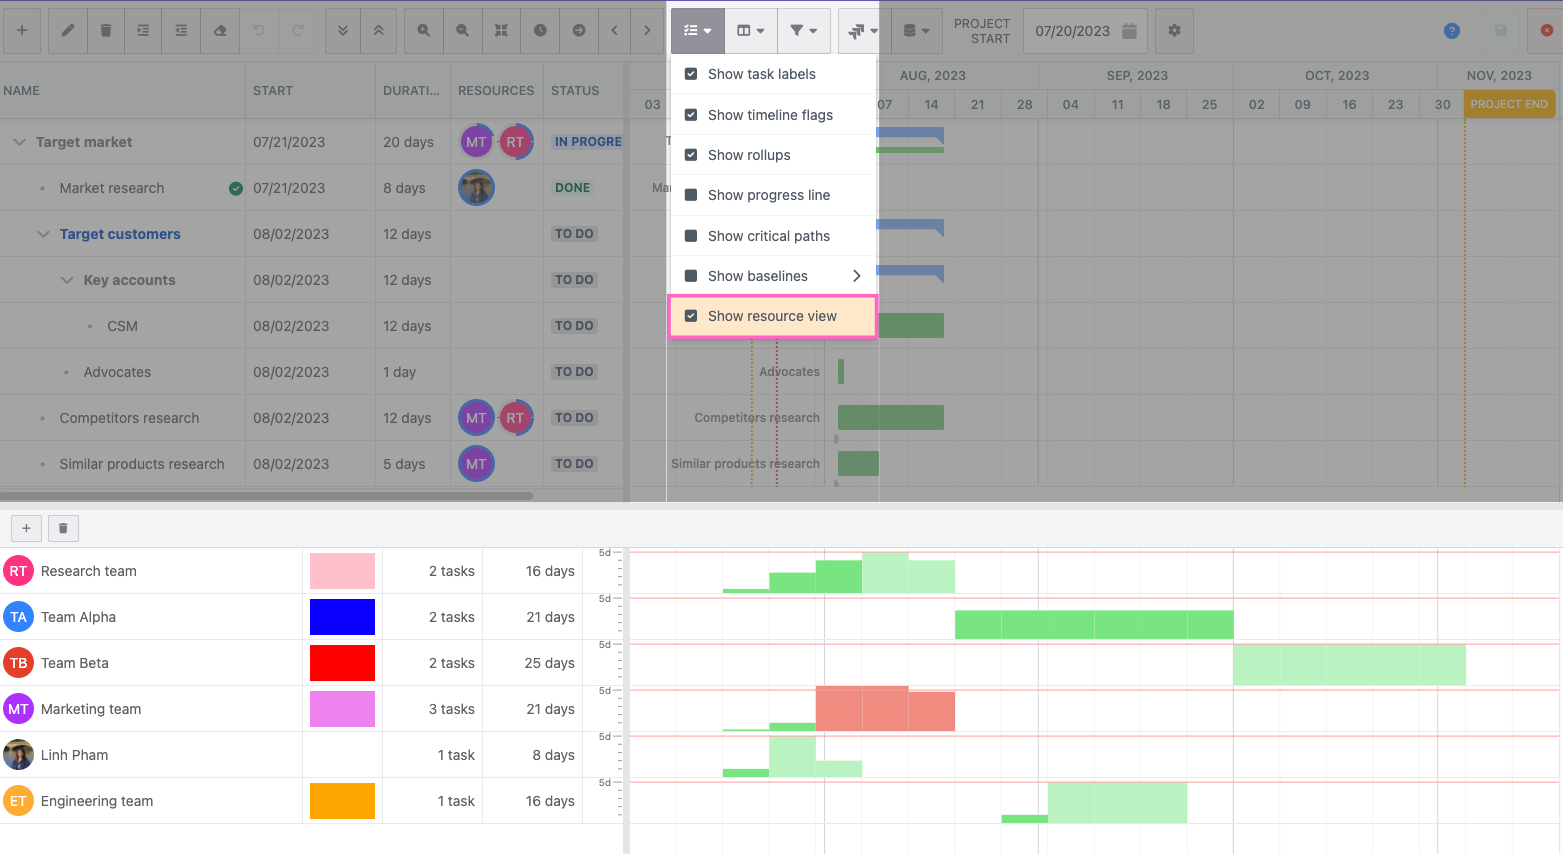The width and height of the screenshot is (1563, 854).
Task: Open project settings gear icon
Action: point(1174,31)
